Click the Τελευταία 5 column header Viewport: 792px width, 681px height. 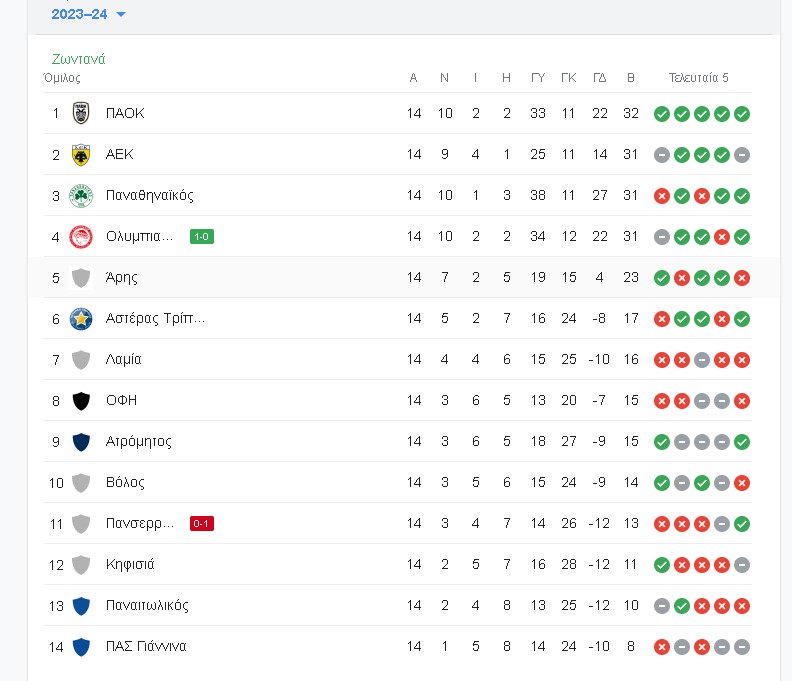(x=699, y=77)
